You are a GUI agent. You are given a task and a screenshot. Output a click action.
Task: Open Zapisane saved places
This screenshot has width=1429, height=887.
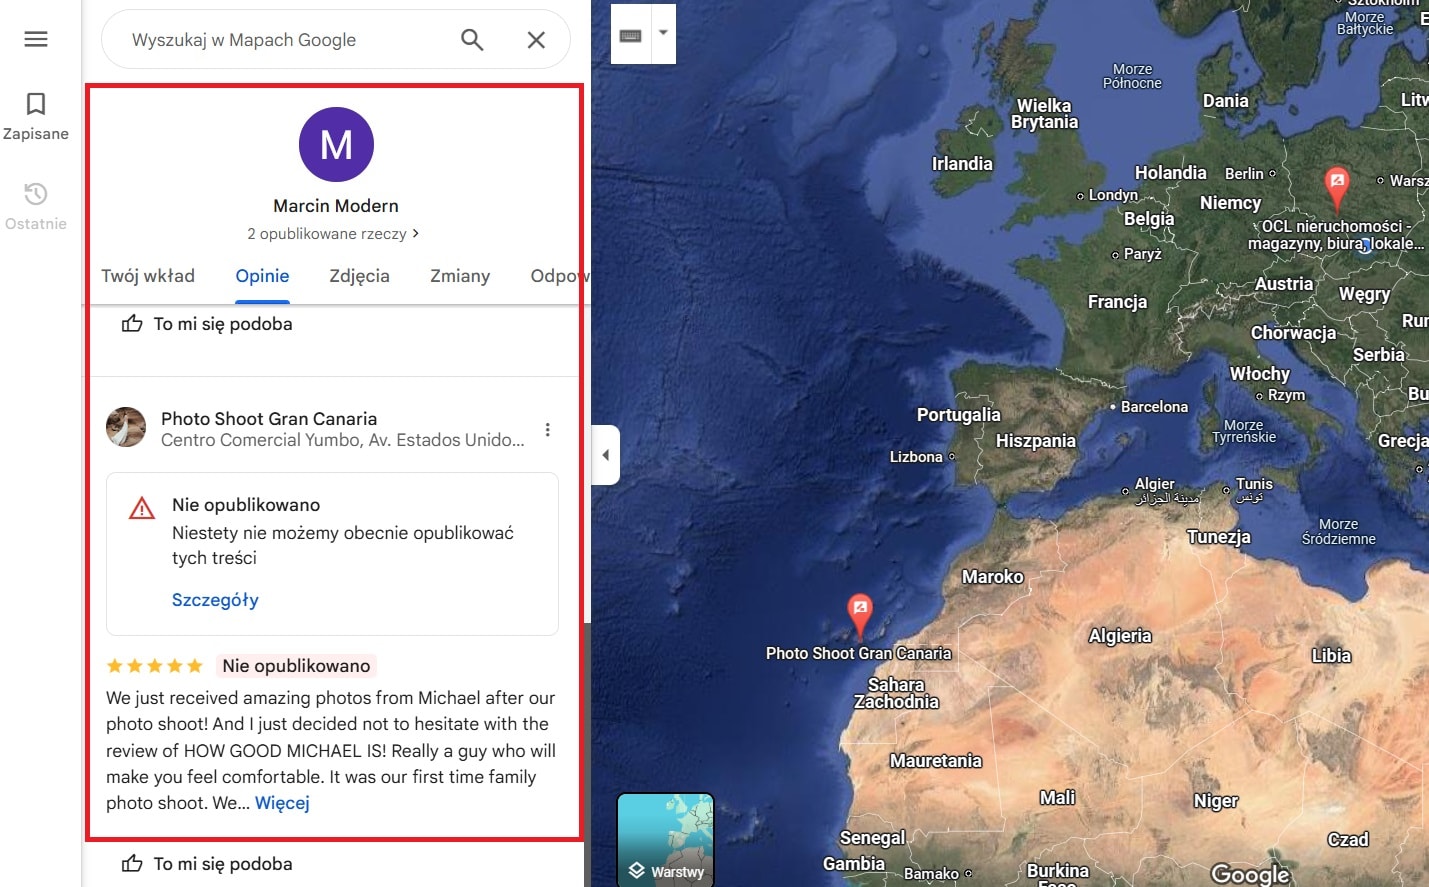36,117
